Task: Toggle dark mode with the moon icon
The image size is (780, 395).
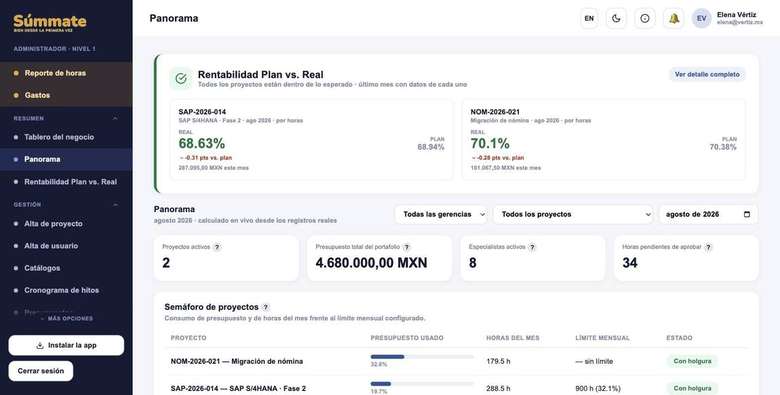Action: point(616,18)
